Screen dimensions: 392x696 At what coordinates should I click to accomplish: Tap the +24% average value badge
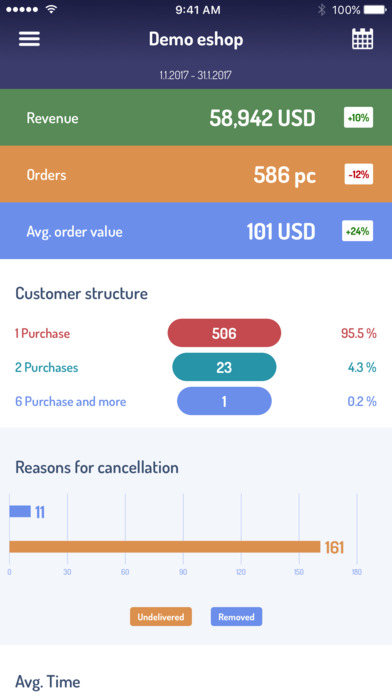click(357, 231)
